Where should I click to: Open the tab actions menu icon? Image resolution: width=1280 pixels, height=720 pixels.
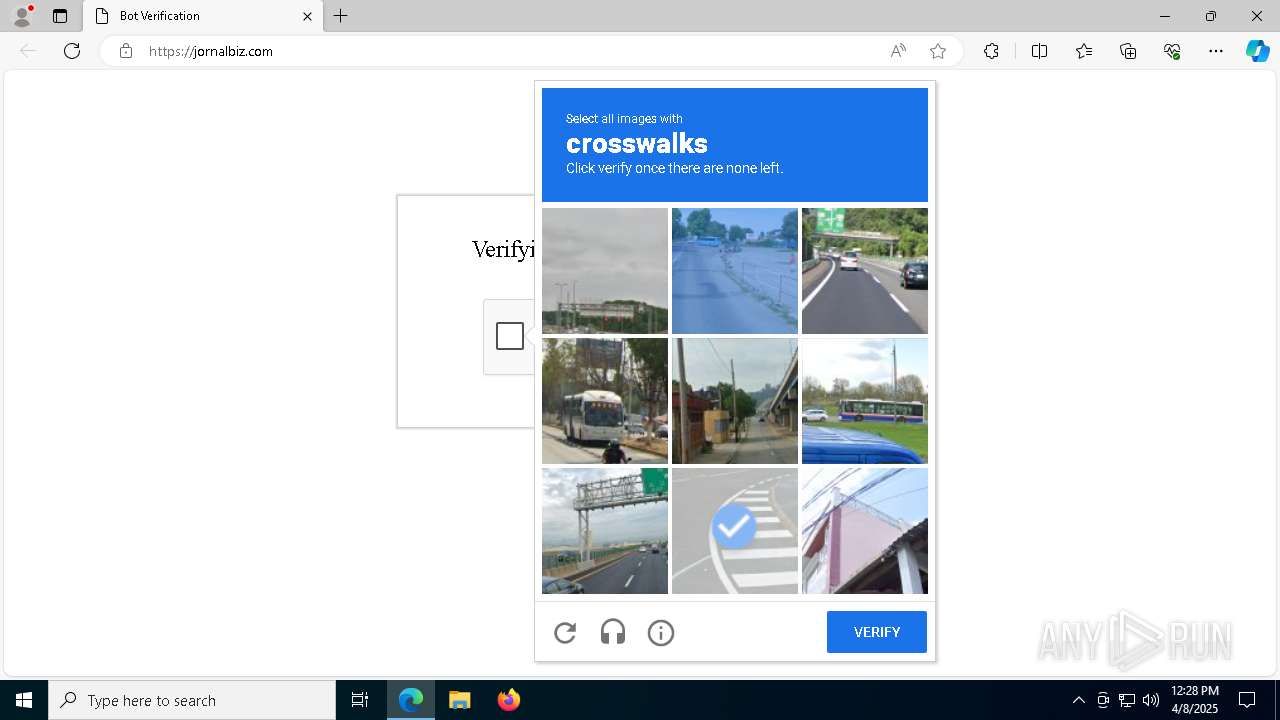click(x=60, y=16)
